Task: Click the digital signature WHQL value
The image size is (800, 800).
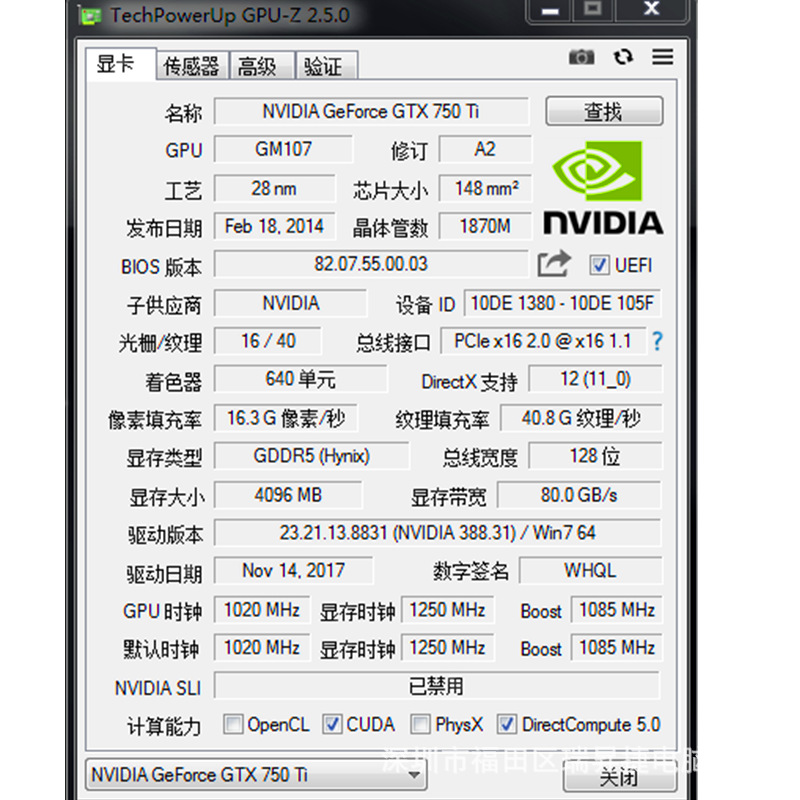Action: 590,570
